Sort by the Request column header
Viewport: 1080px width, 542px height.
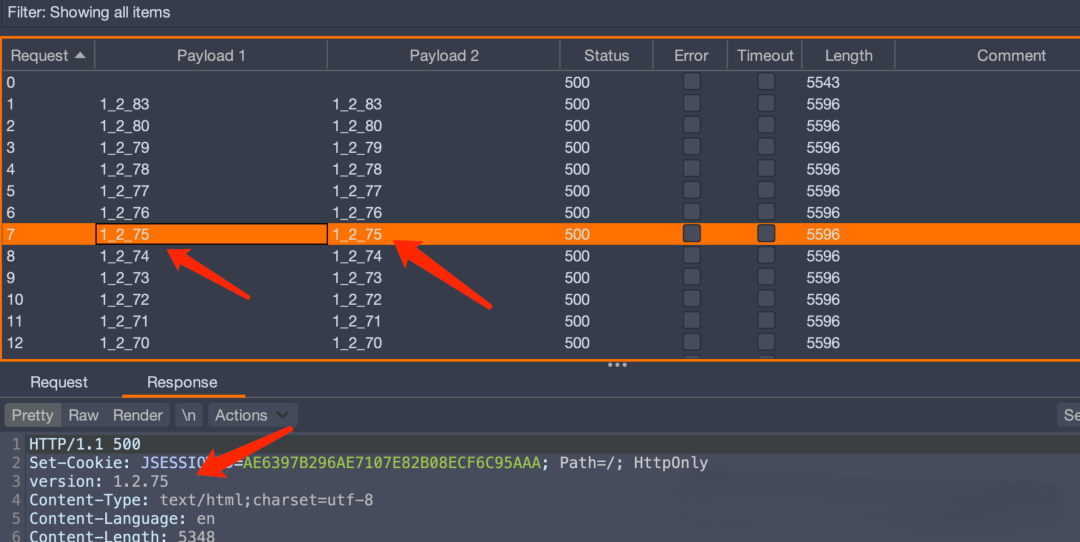[x=48, y=56]
